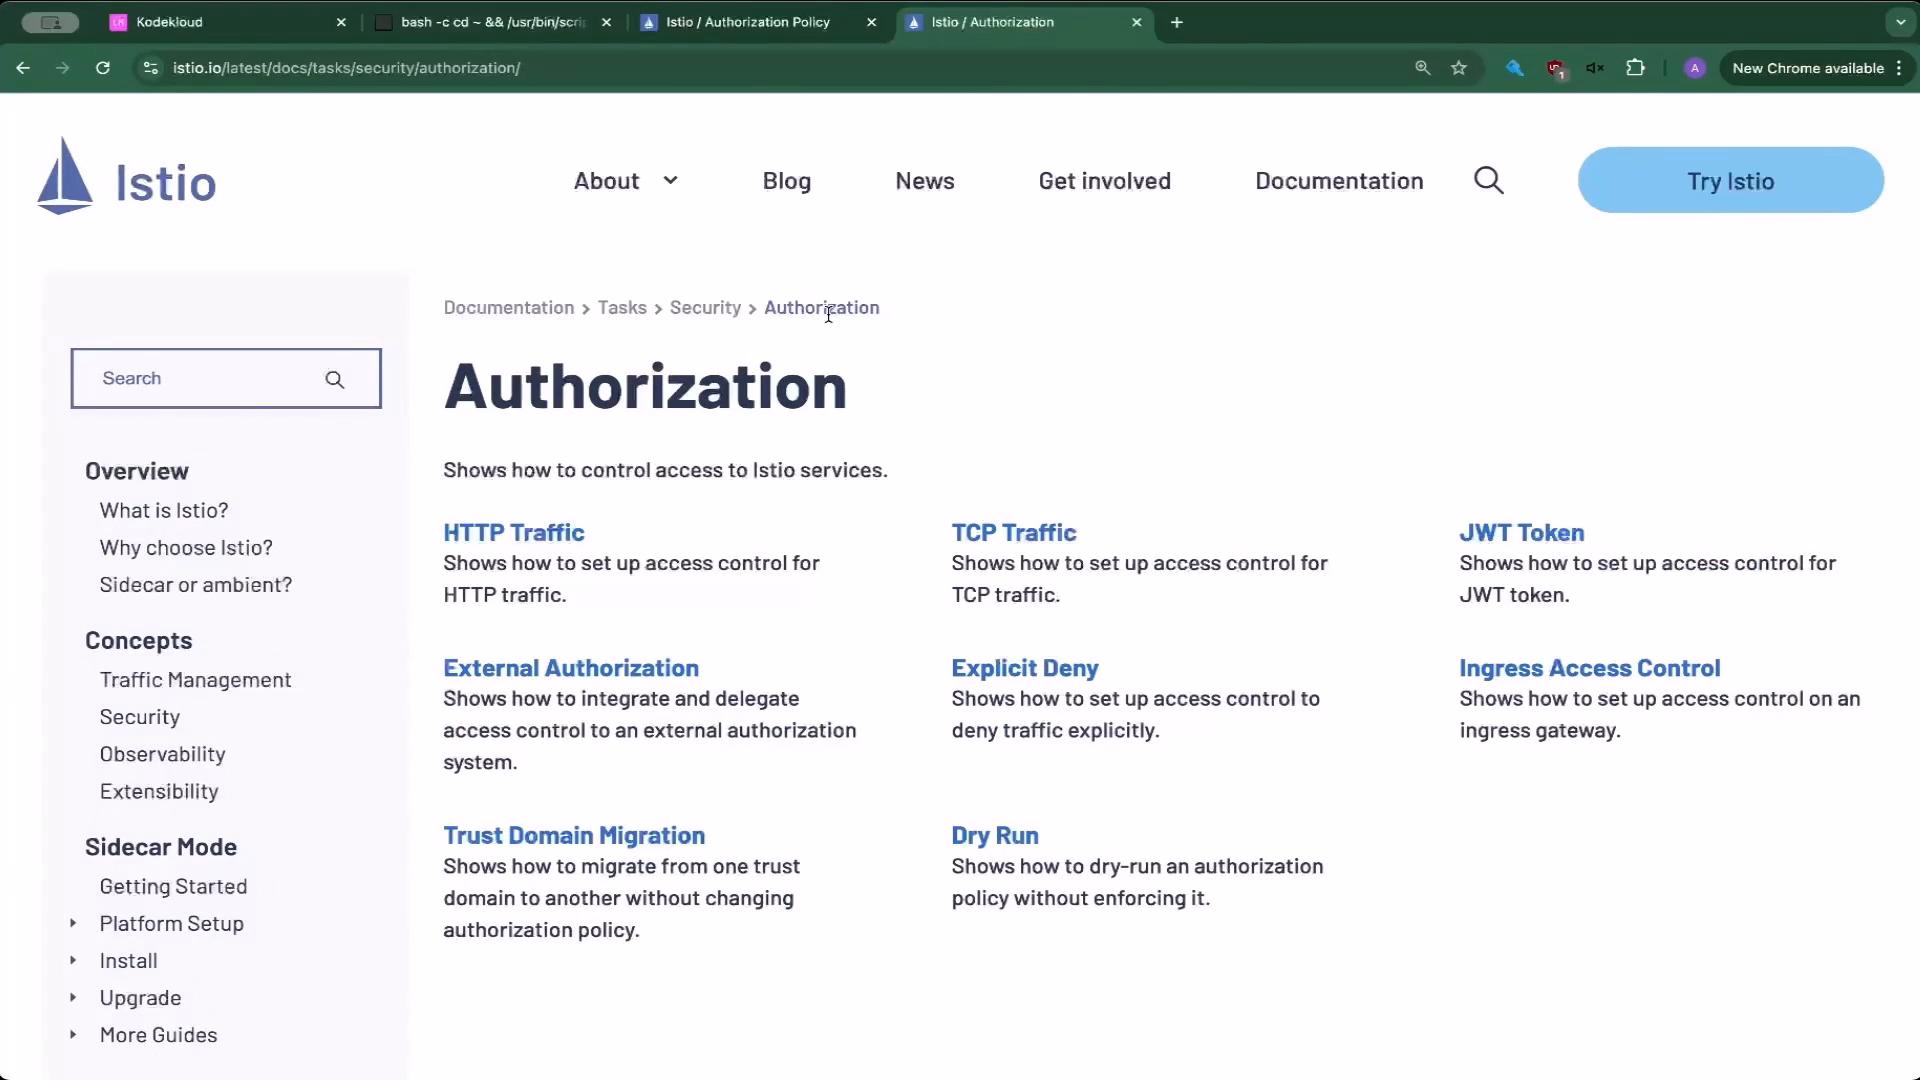Click the muted speaker icon in toolbar
Viewport: 1920px width, 1080px height.
1595,68
